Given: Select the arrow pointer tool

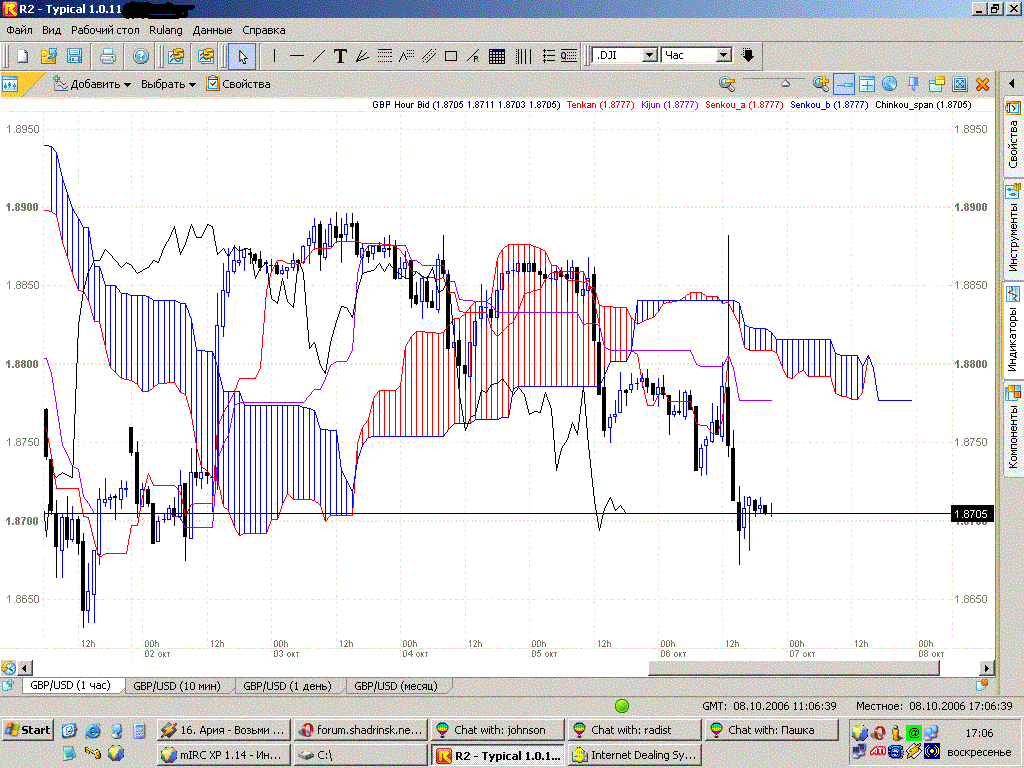Looking at the screenshot, I should (242, 56).
